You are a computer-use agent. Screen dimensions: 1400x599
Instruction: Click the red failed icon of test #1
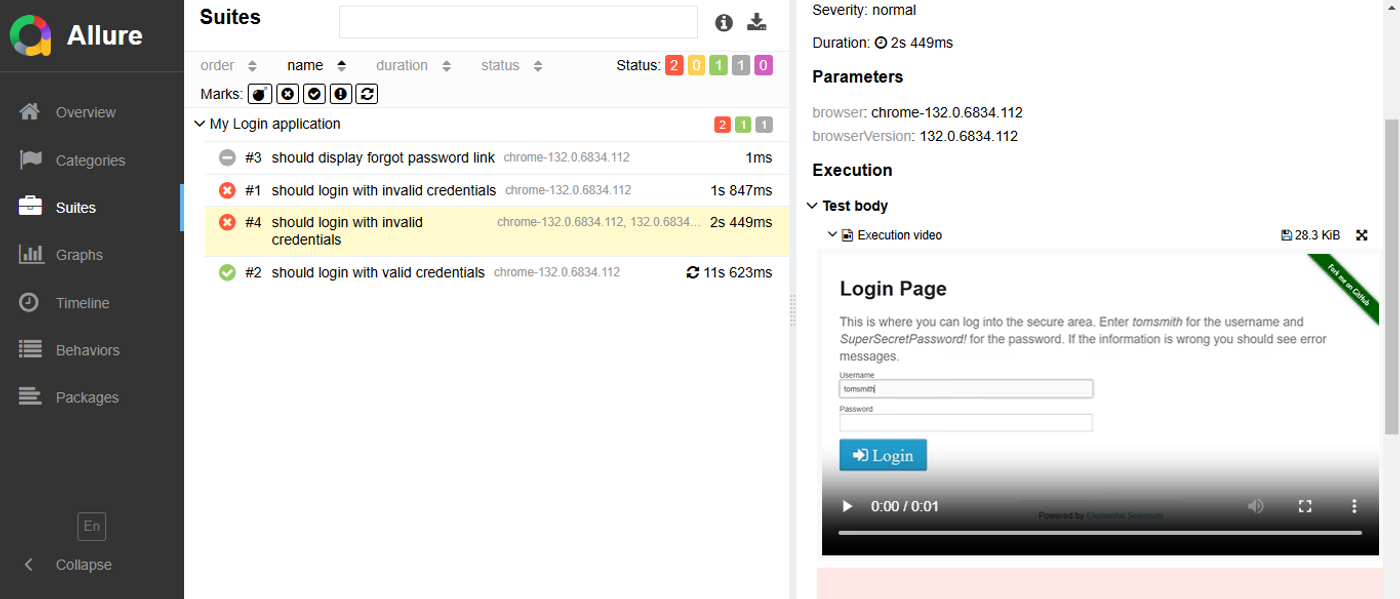tap(227, 190)
